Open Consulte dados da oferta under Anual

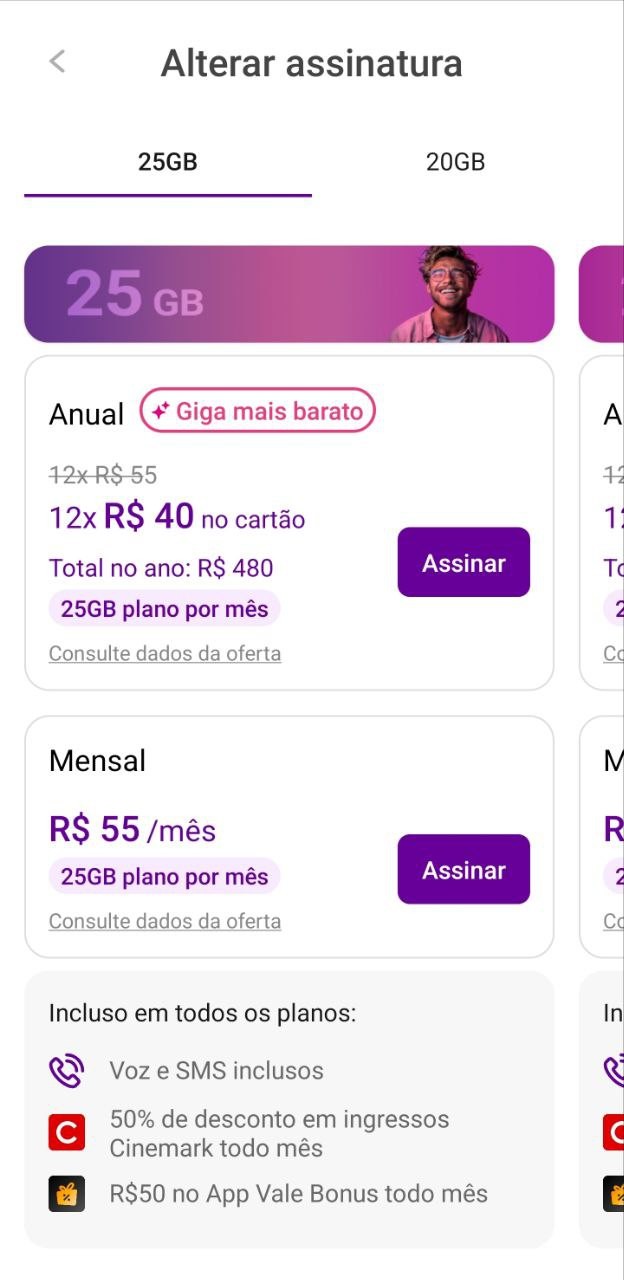[x=165, y=654]
